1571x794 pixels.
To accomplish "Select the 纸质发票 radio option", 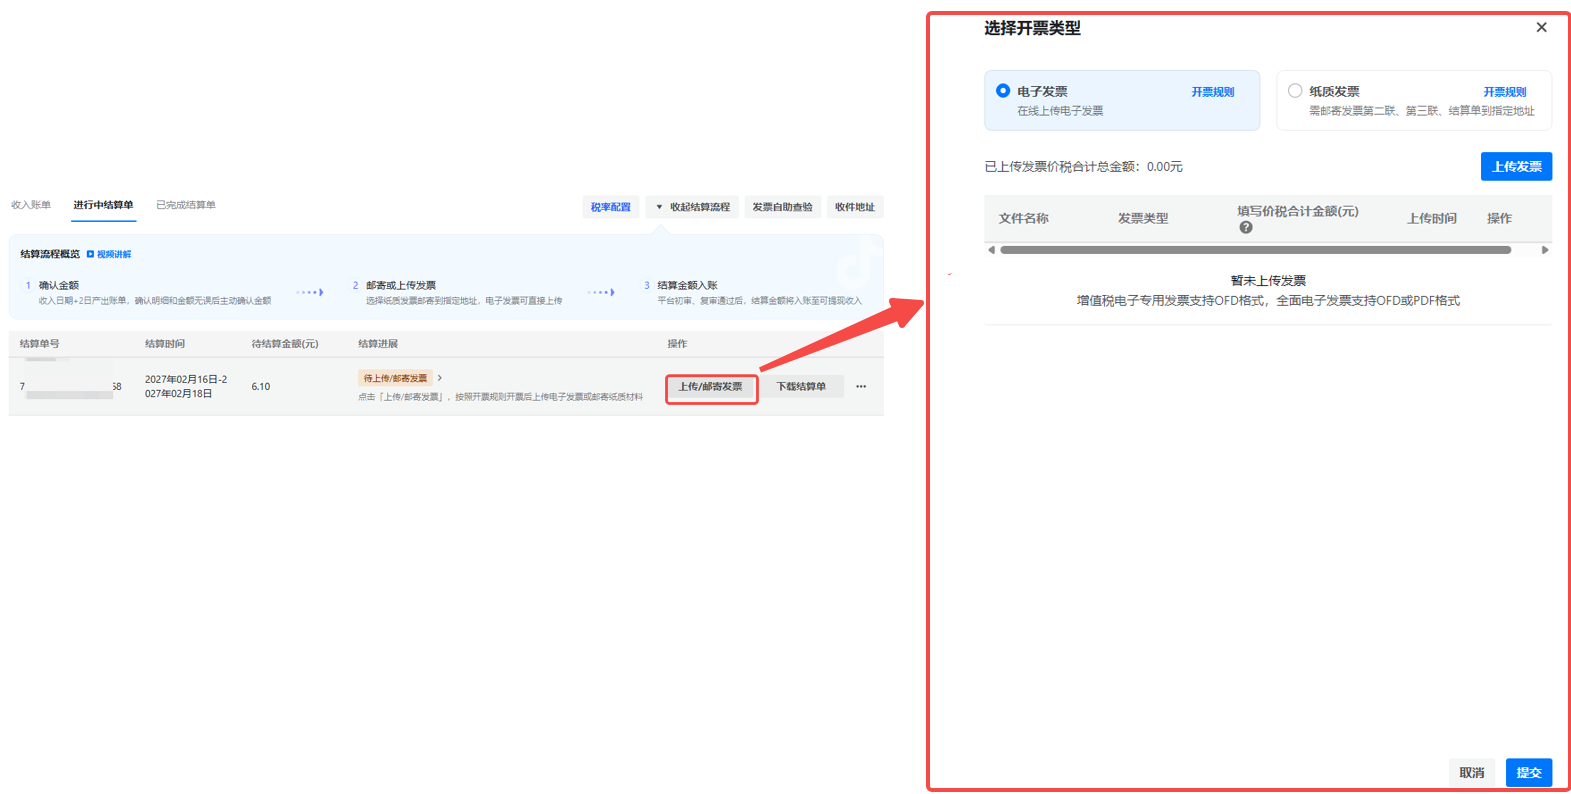I will (x=1295, y=91).
